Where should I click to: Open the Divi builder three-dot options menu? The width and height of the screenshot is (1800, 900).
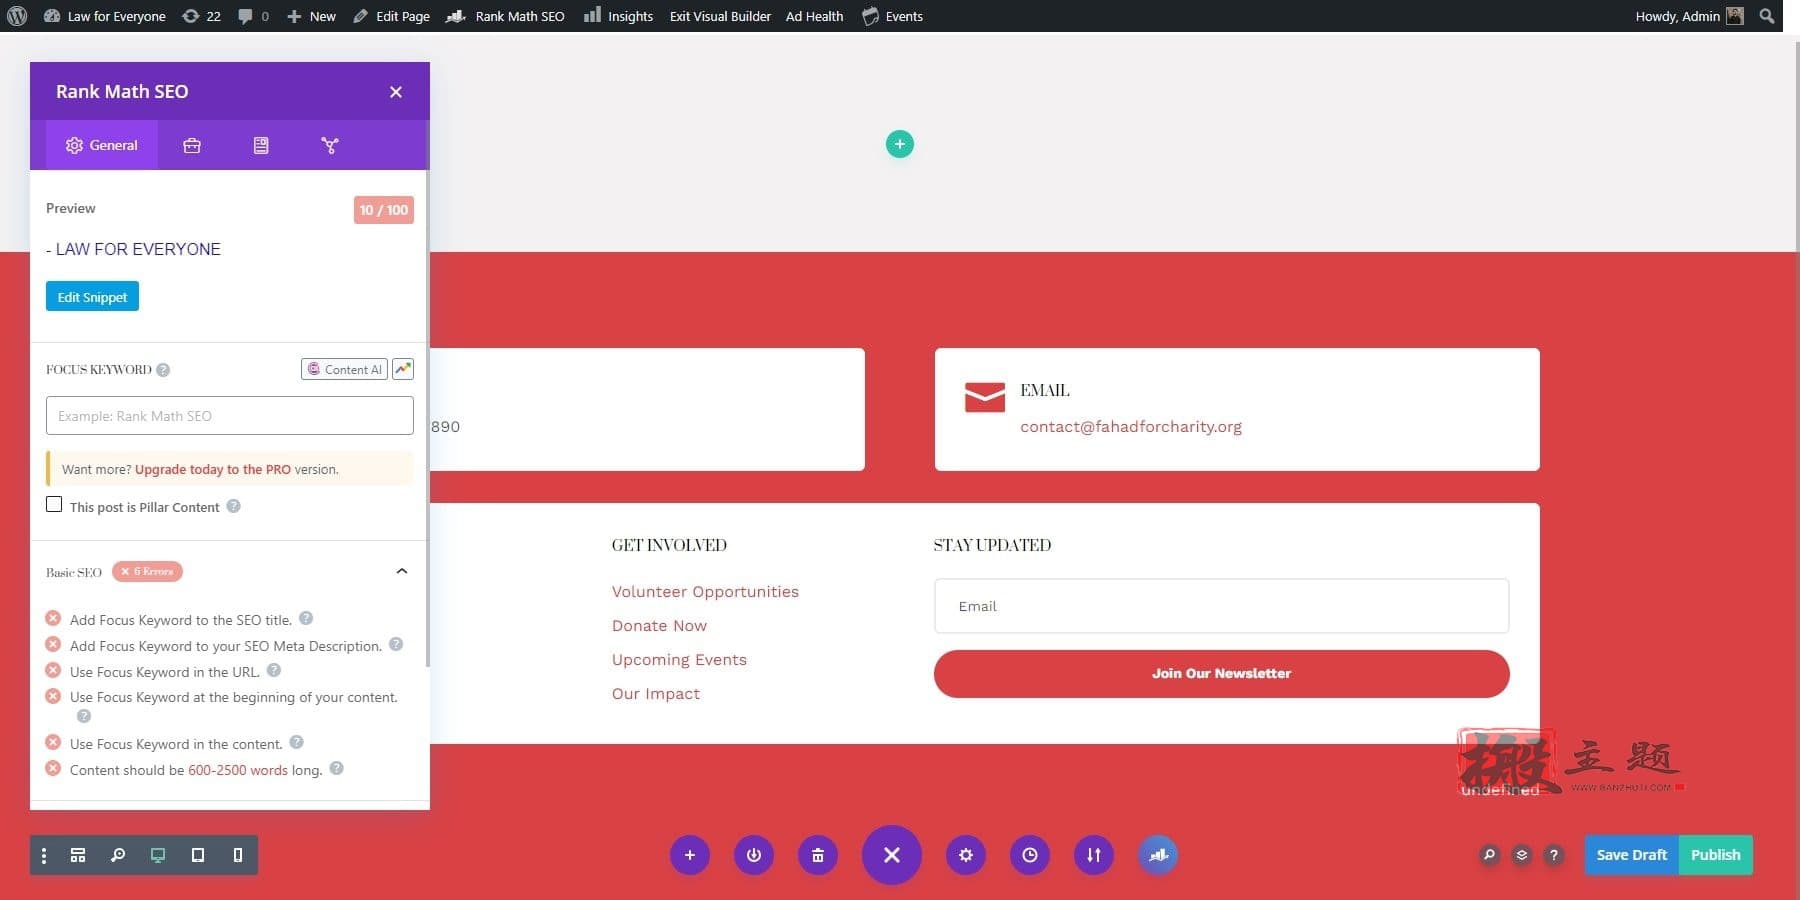[x=44, y=855]
